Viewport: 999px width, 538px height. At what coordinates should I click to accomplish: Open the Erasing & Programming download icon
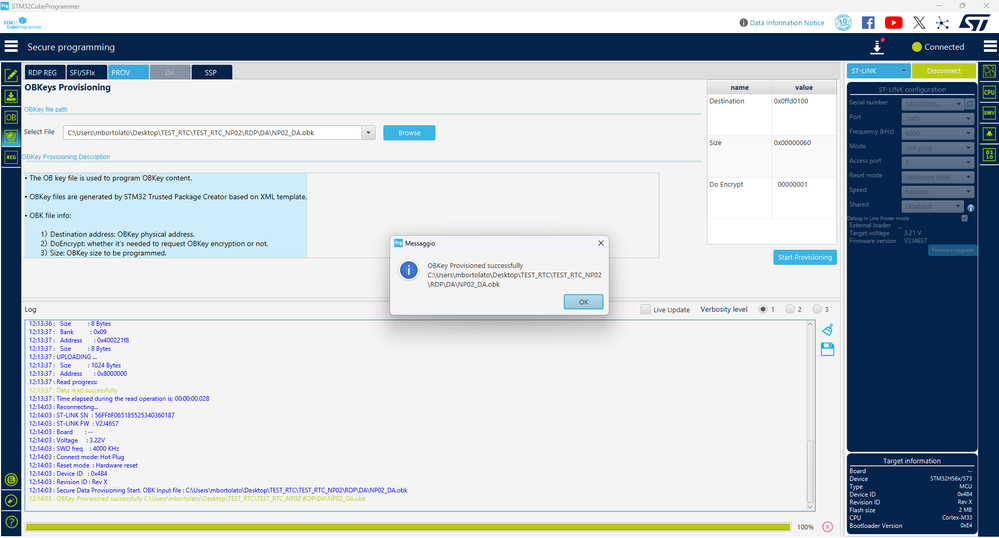point(11,96)
